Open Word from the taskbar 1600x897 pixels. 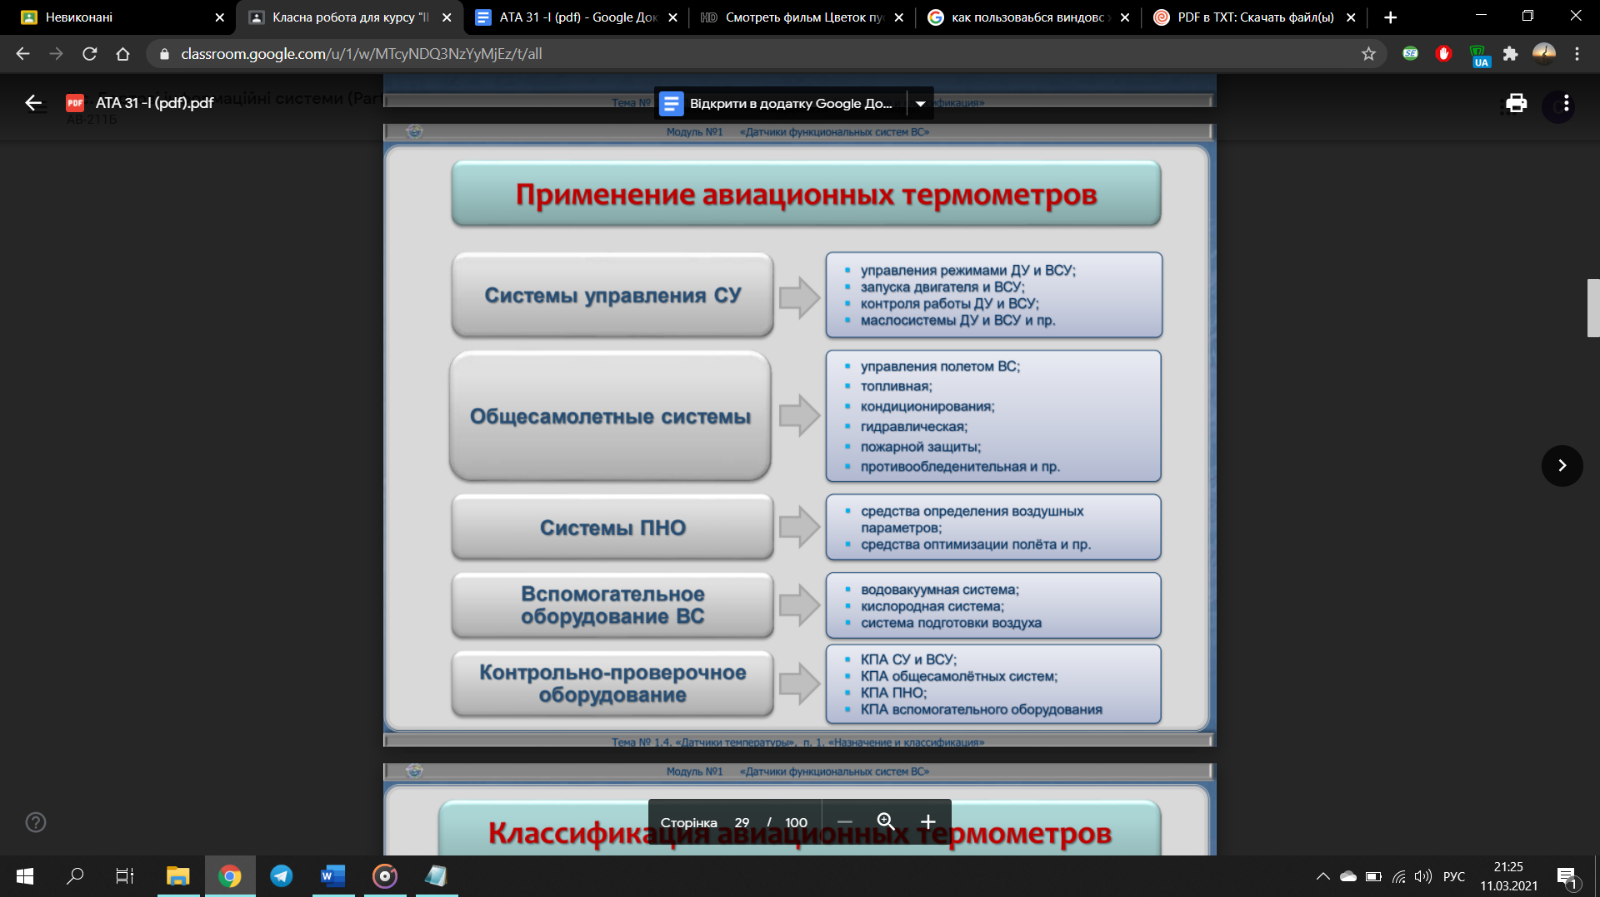click(x=333, y=876)
